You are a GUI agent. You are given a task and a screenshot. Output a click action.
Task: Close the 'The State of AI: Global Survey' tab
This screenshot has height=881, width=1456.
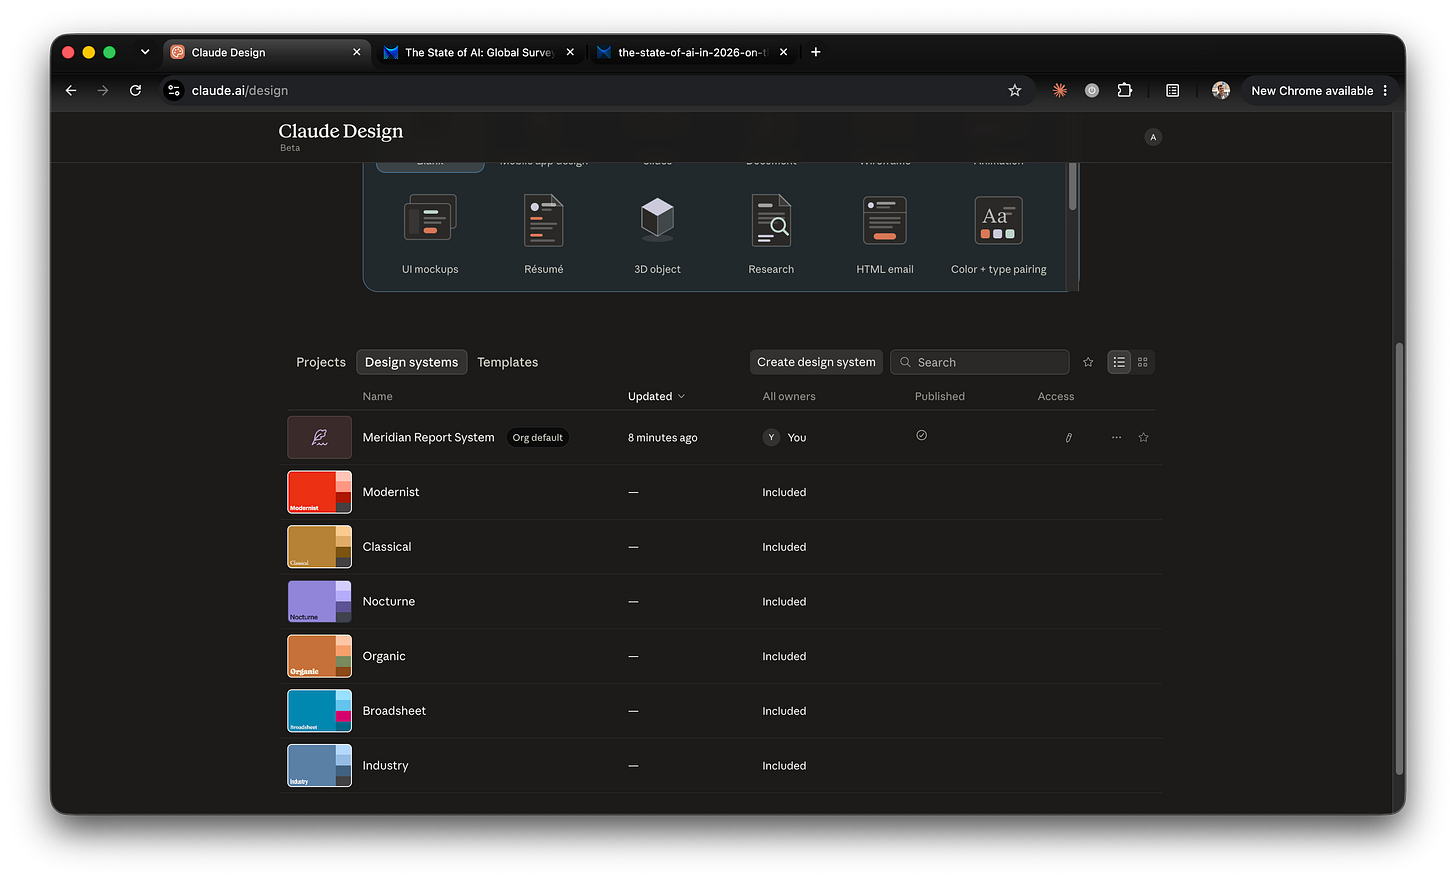[x=570, y=52]
